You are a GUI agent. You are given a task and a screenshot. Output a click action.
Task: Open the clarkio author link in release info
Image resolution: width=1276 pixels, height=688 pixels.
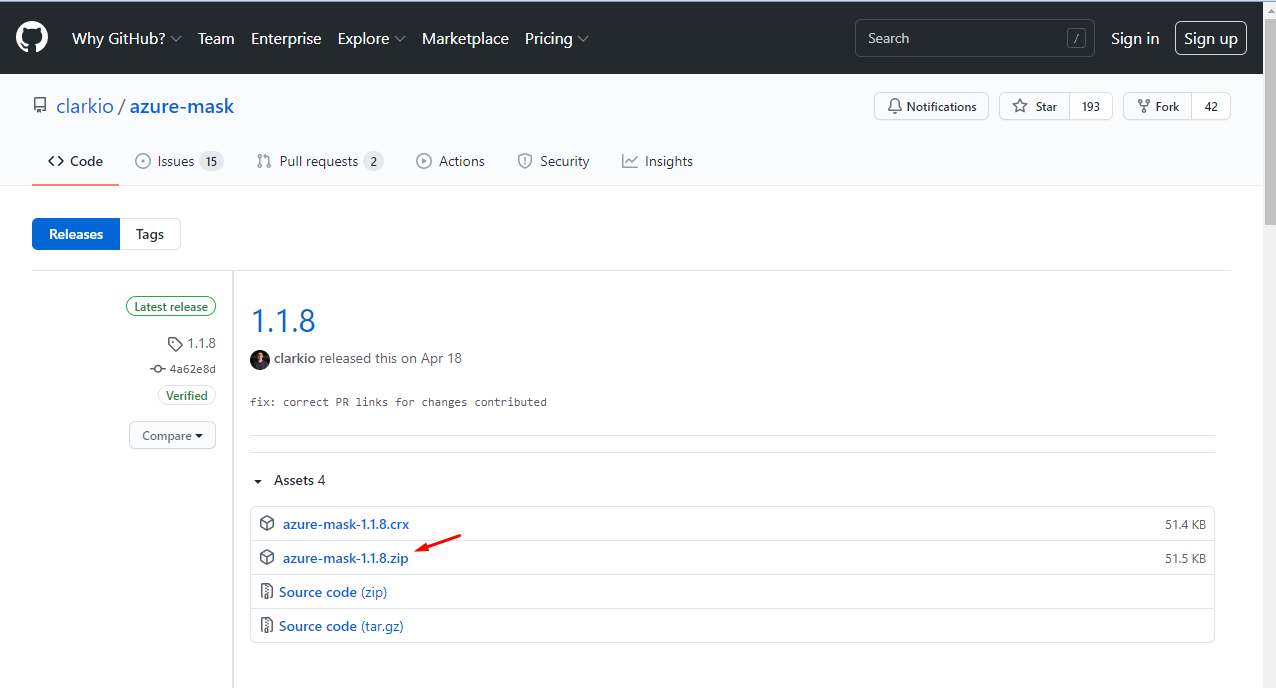[295, 358]
